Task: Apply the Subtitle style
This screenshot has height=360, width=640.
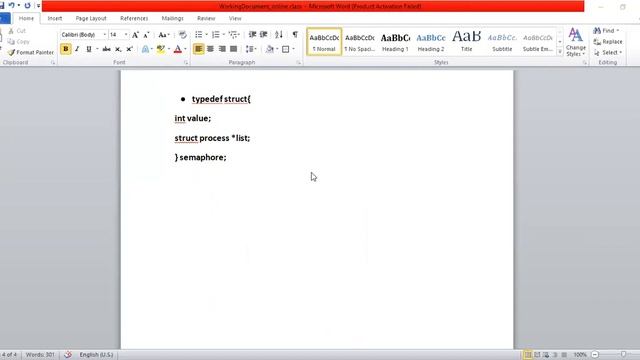Action: (502, 42)
